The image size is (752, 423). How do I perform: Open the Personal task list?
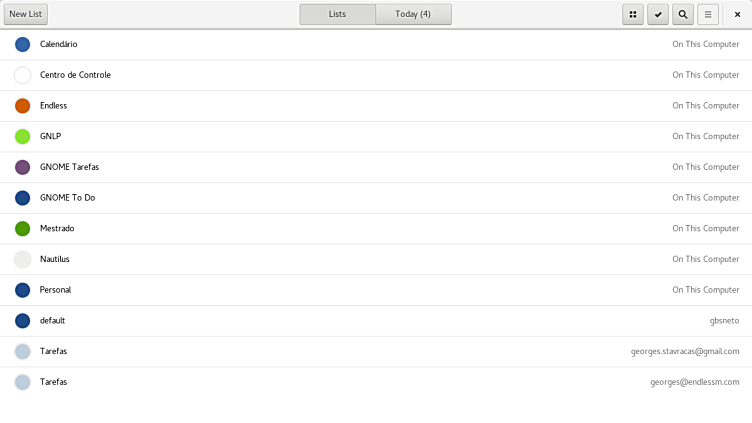pyautogui.click(x=55, y=290)
